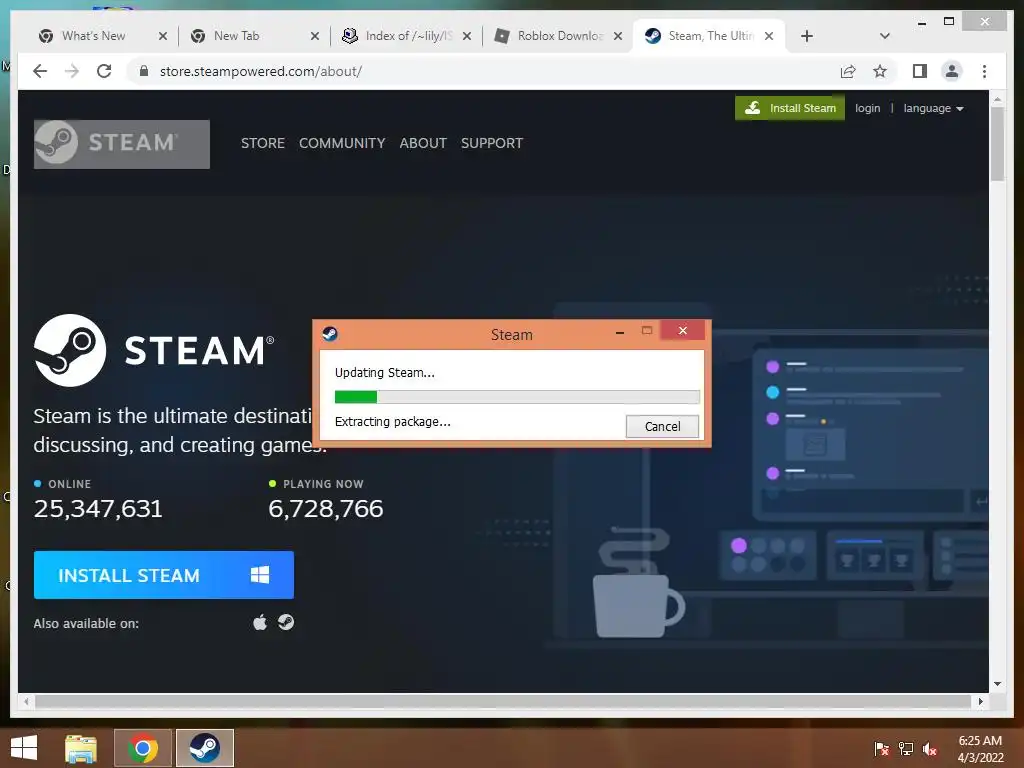The width and height of the screenshot is (1024, 768).
Task: Bookmark this page with the star
Action: pos(880,71)
